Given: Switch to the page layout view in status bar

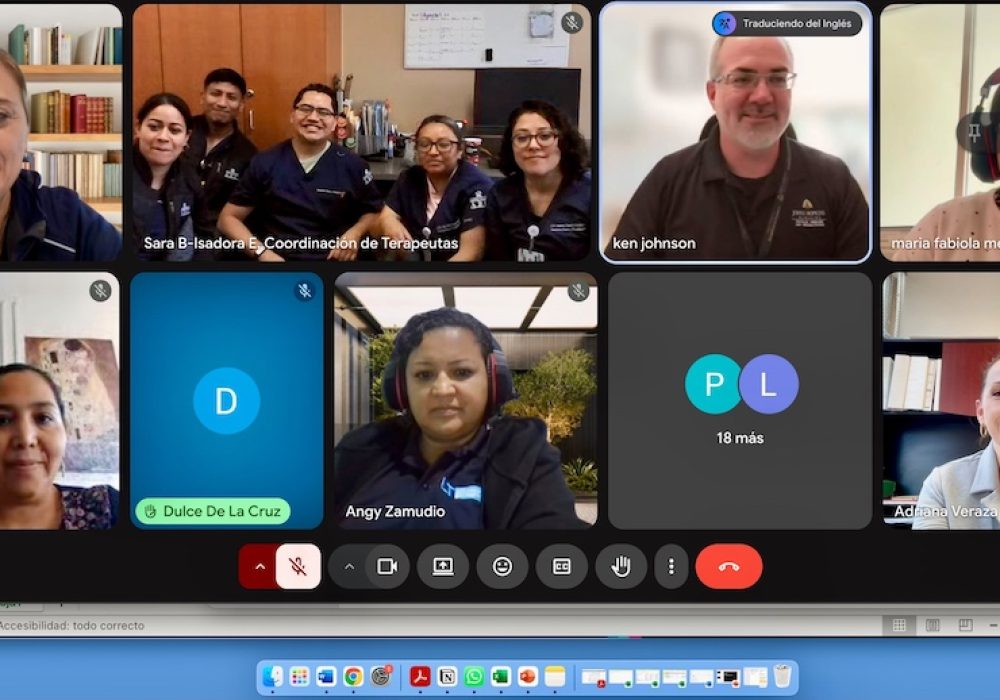Looking at the screenshot, I should coord(932,625).
